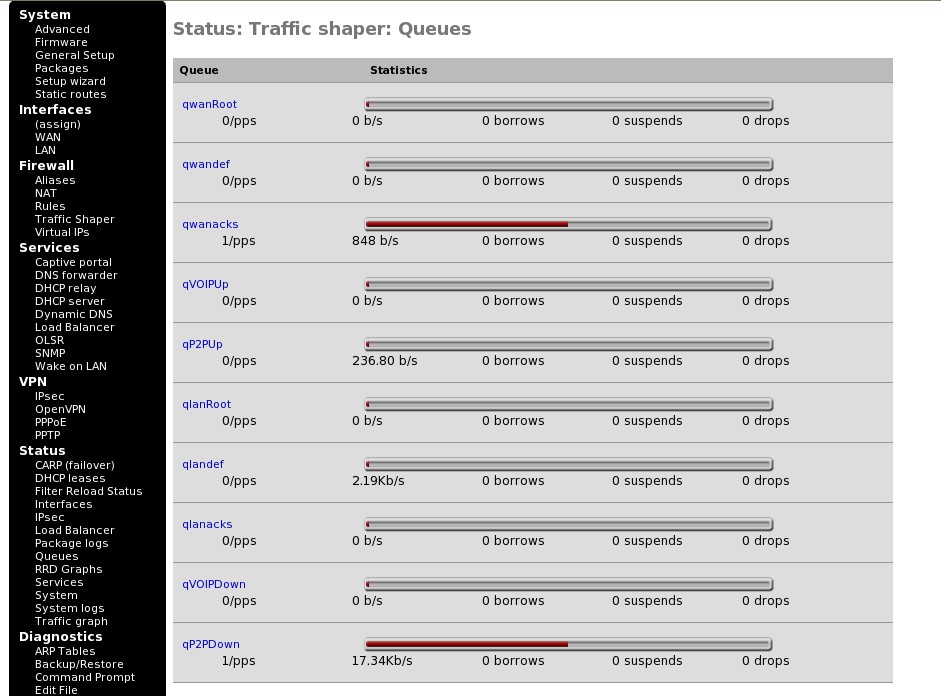This screenshot has width=941, height=696.
Task: Go to Backup/Restore diagnostics page
Action: coord(79,664)
